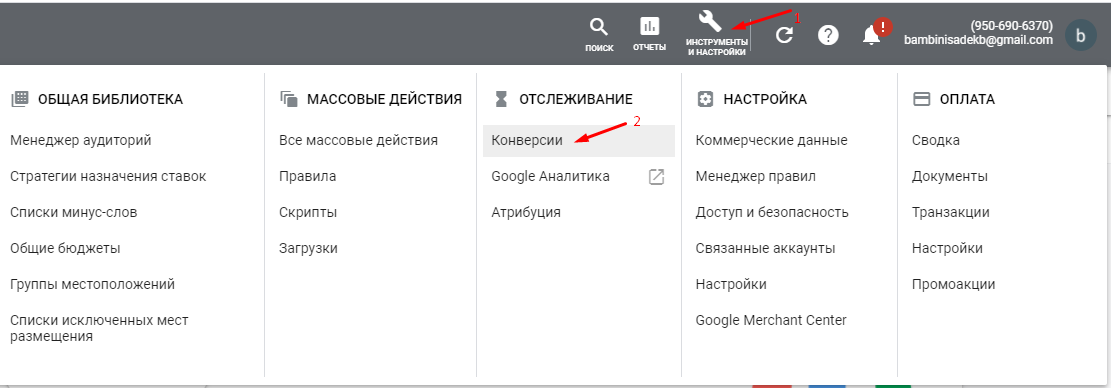Open the Reports (Отчеты) chart icon
The width and height of the screenshot is (1111, 388).
tap(649, 26)
